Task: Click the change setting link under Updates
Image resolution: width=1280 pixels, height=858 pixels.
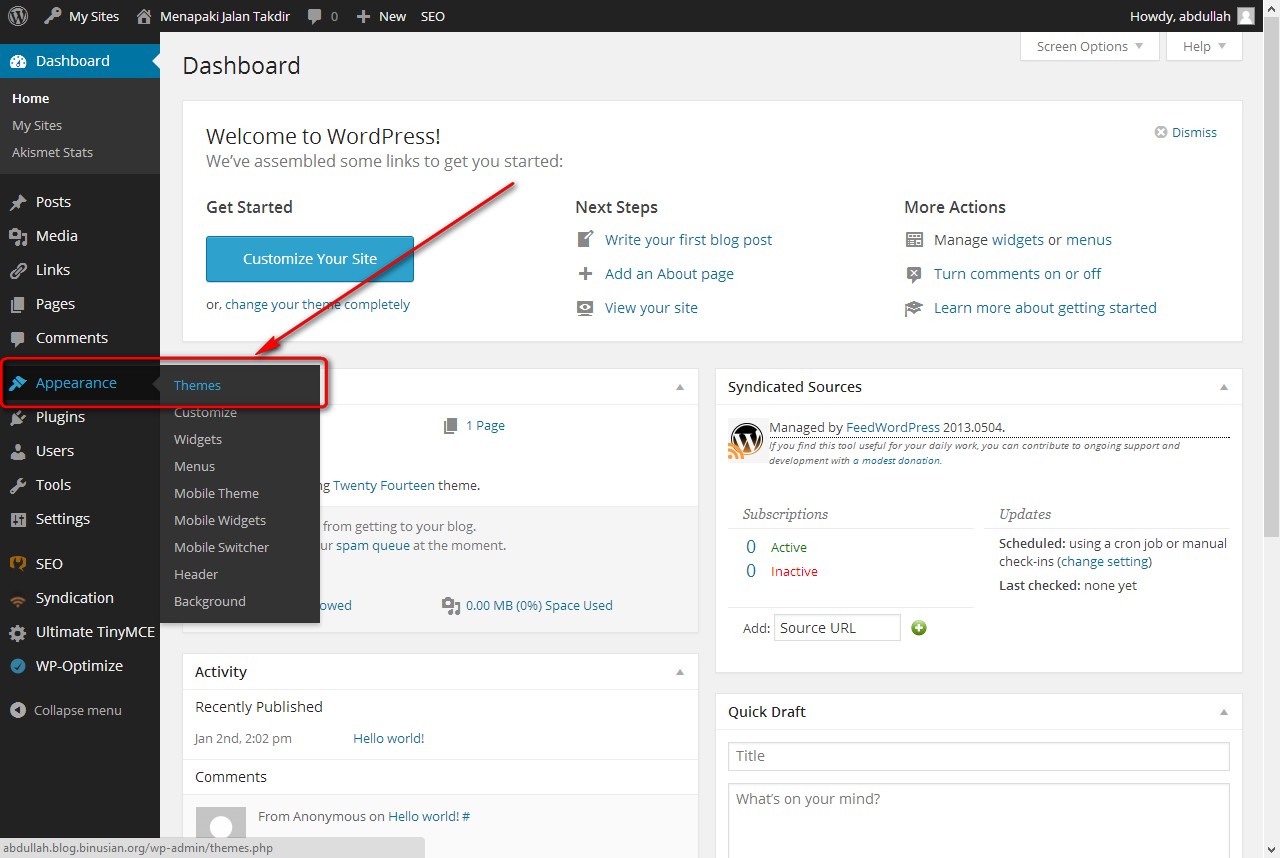Action: 1105,561
